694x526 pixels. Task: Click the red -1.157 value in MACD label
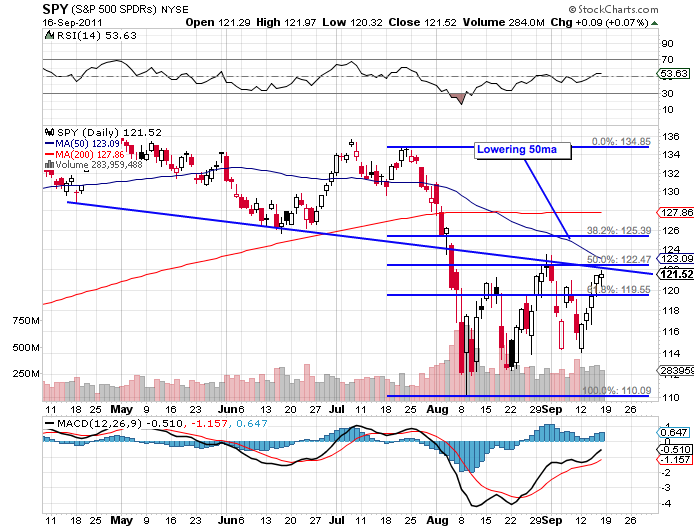coord(210,424)
